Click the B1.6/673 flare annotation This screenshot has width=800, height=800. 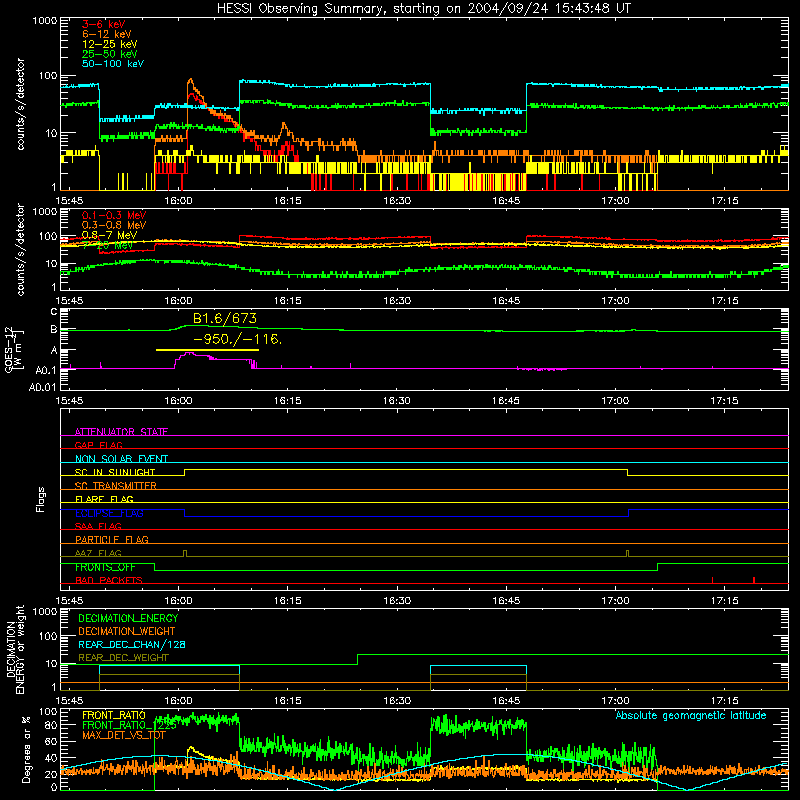224,319
